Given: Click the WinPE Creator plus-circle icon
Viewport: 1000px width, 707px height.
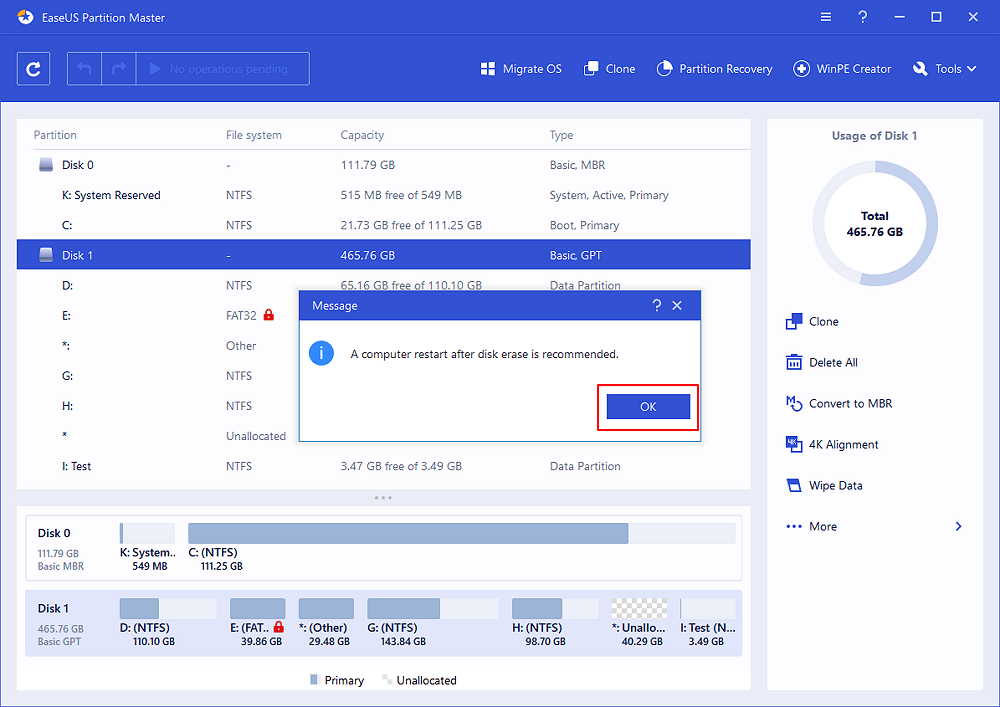Looking at the screenshot, I should coord(802,69).
